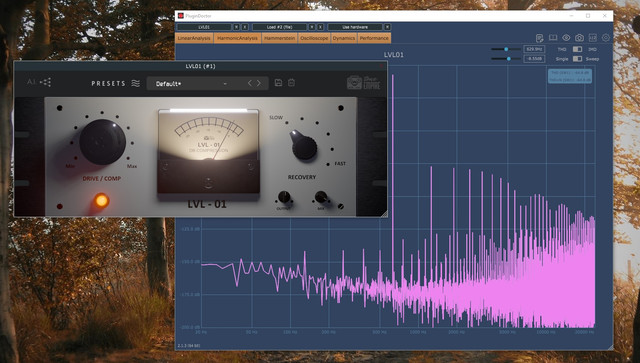Switch to the Performance tab
Image resolution: width=640 pixels, height=363 pixels.
[x=374, y=38]
